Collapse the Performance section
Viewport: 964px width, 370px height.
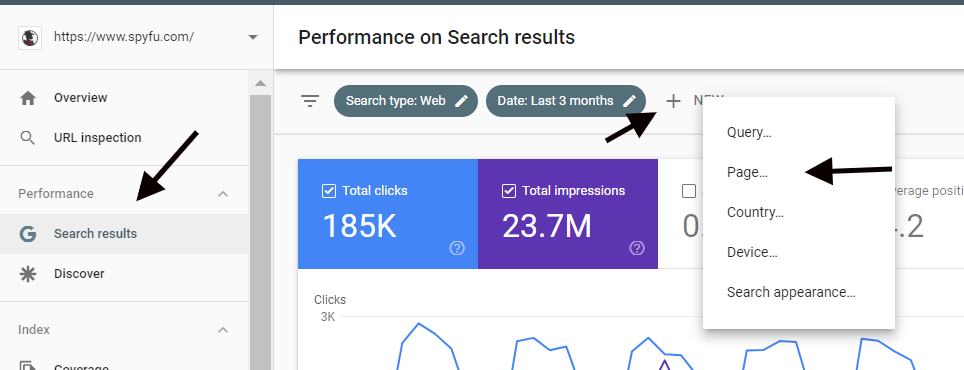pos(223,194)
